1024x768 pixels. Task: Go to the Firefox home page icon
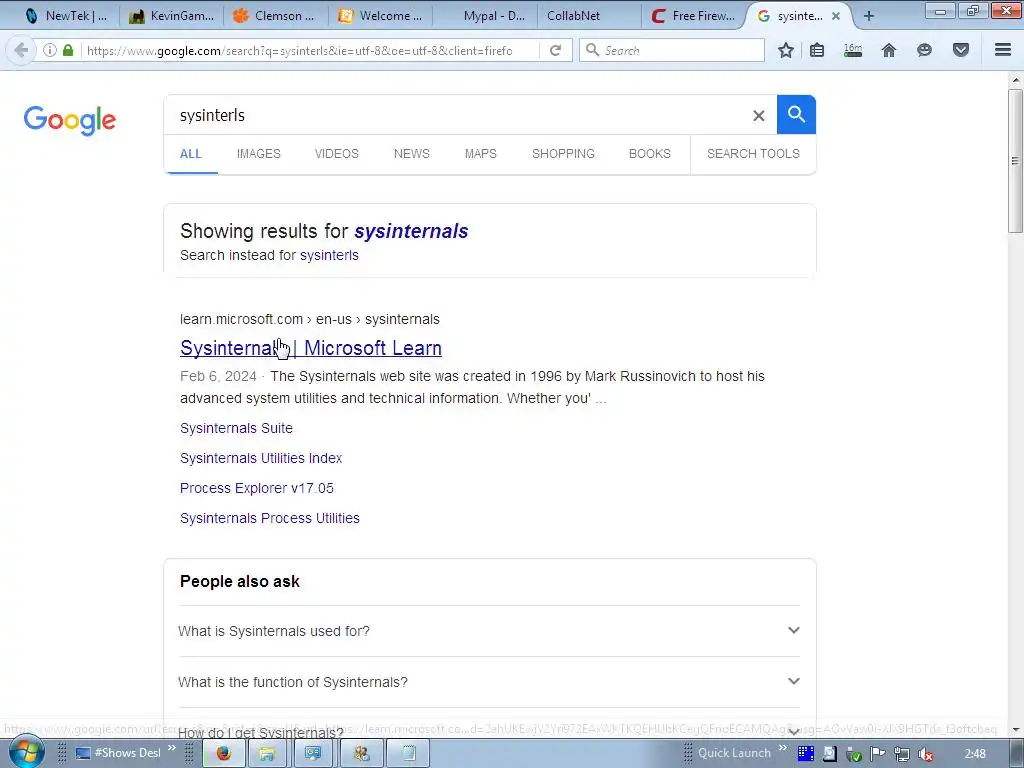pos(889,50)
